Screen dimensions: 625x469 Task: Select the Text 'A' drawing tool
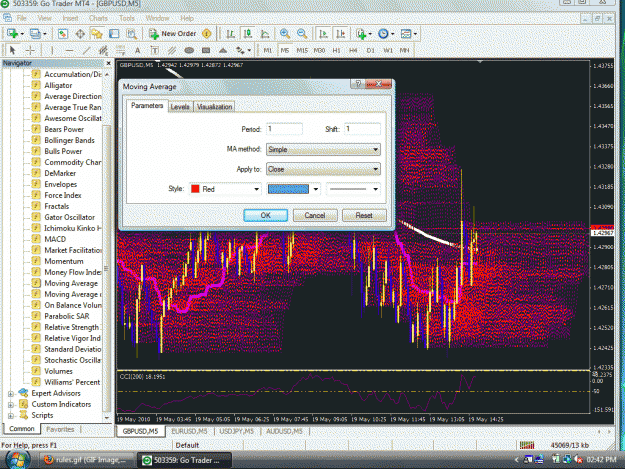(x=138, y=50)
